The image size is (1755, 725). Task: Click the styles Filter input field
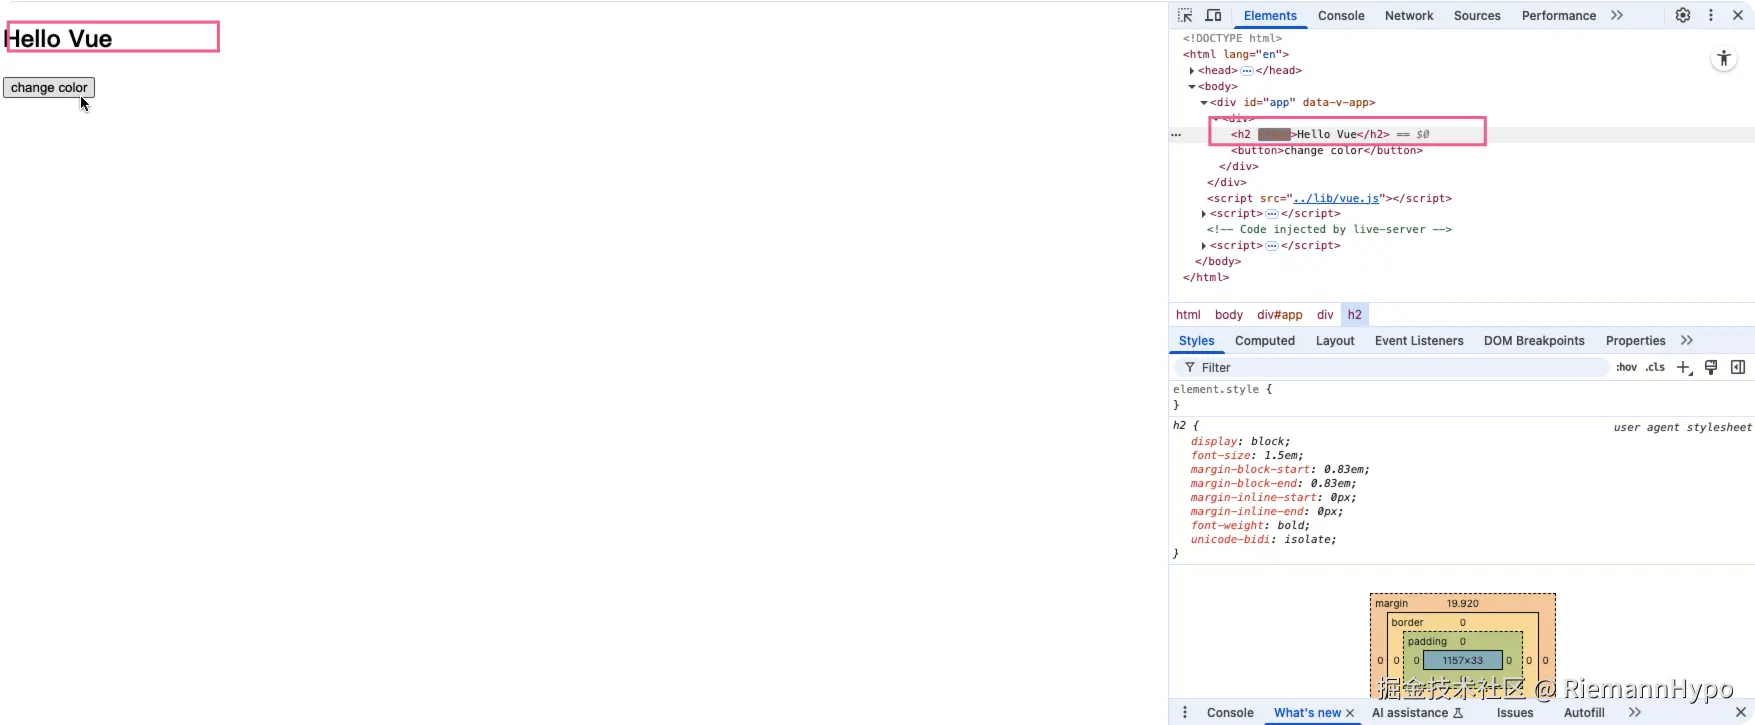coord(1390,368)
